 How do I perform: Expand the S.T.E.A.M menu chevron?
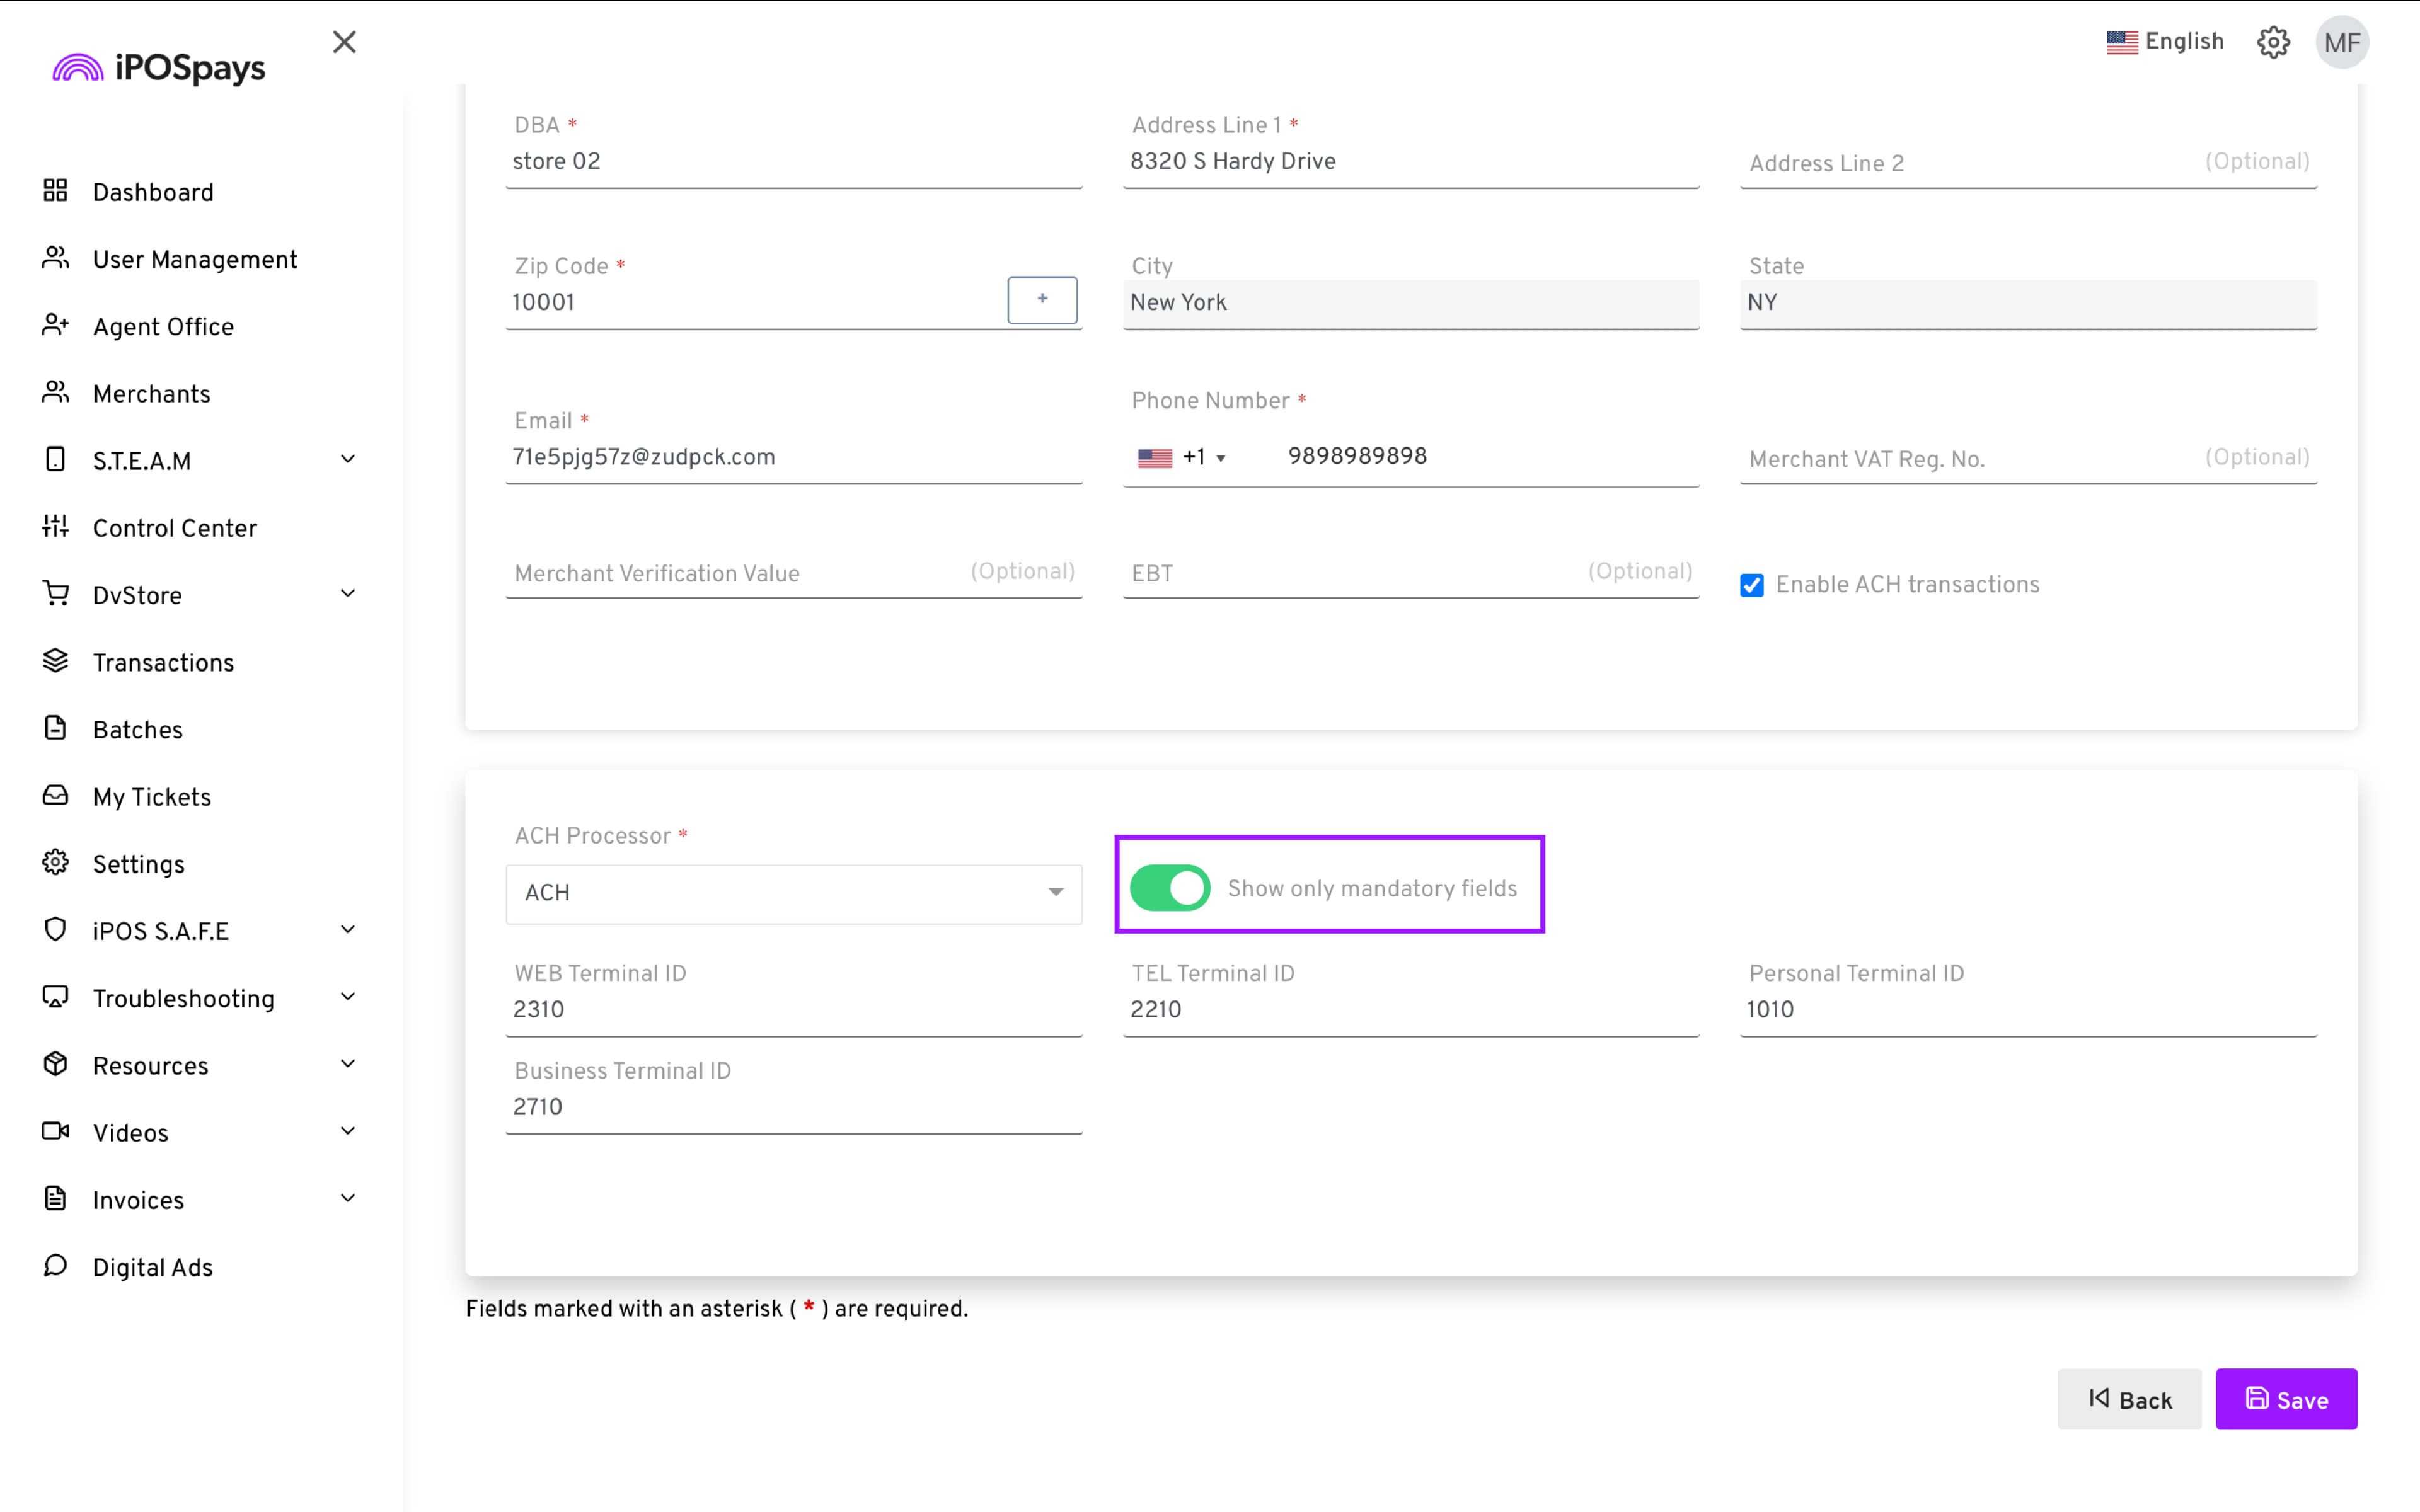pyautogui.click(x=348, y=459)
